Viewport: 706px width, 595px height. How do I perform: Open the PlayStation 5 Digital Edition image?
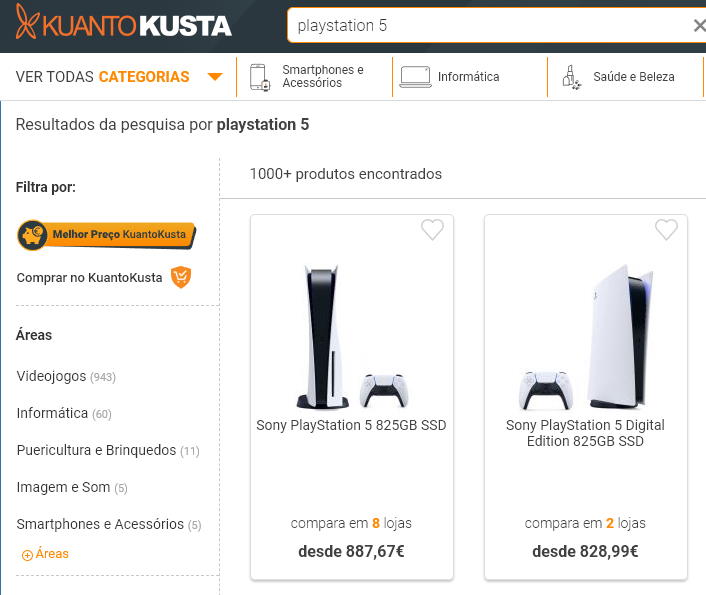(x=586, y=337)
